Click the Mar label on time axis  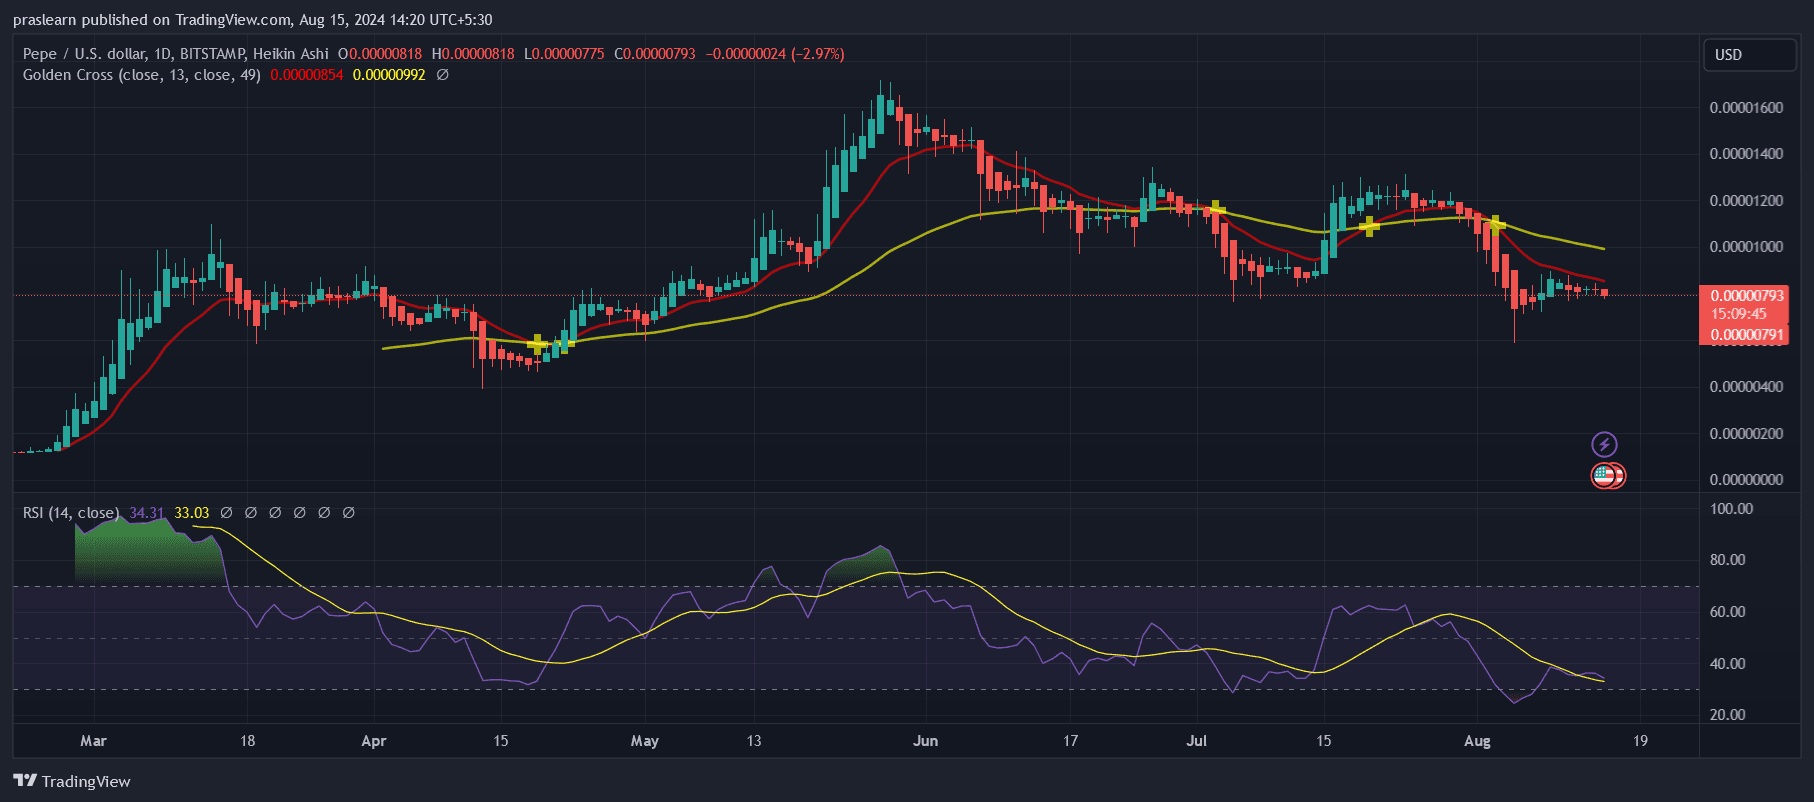[x=93, y=741]
